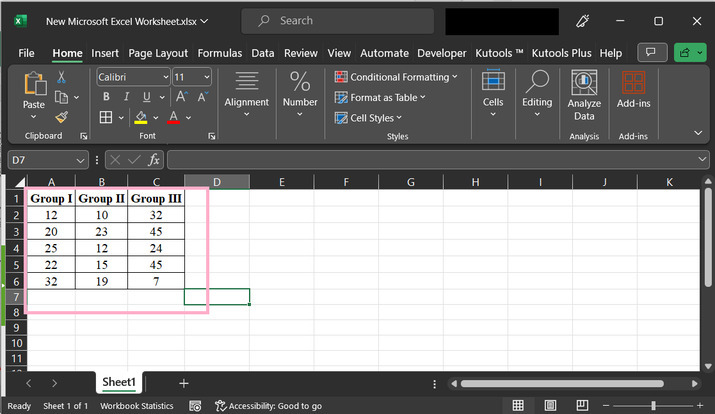Screen dimensions: 715x414
Task: Switch to Normal view
Action: pyautogui.click(x=518, y=405)
